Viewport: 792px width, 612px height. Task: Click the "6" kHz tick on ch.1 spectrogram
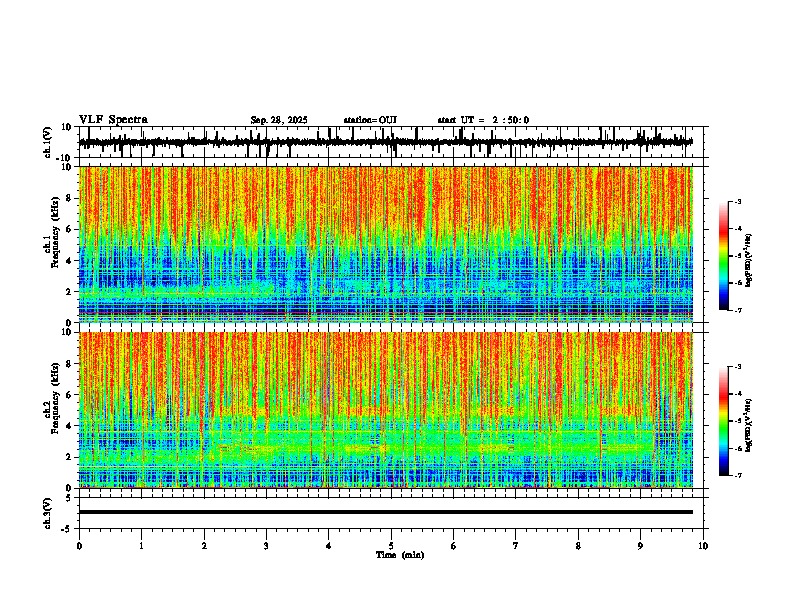70,229
